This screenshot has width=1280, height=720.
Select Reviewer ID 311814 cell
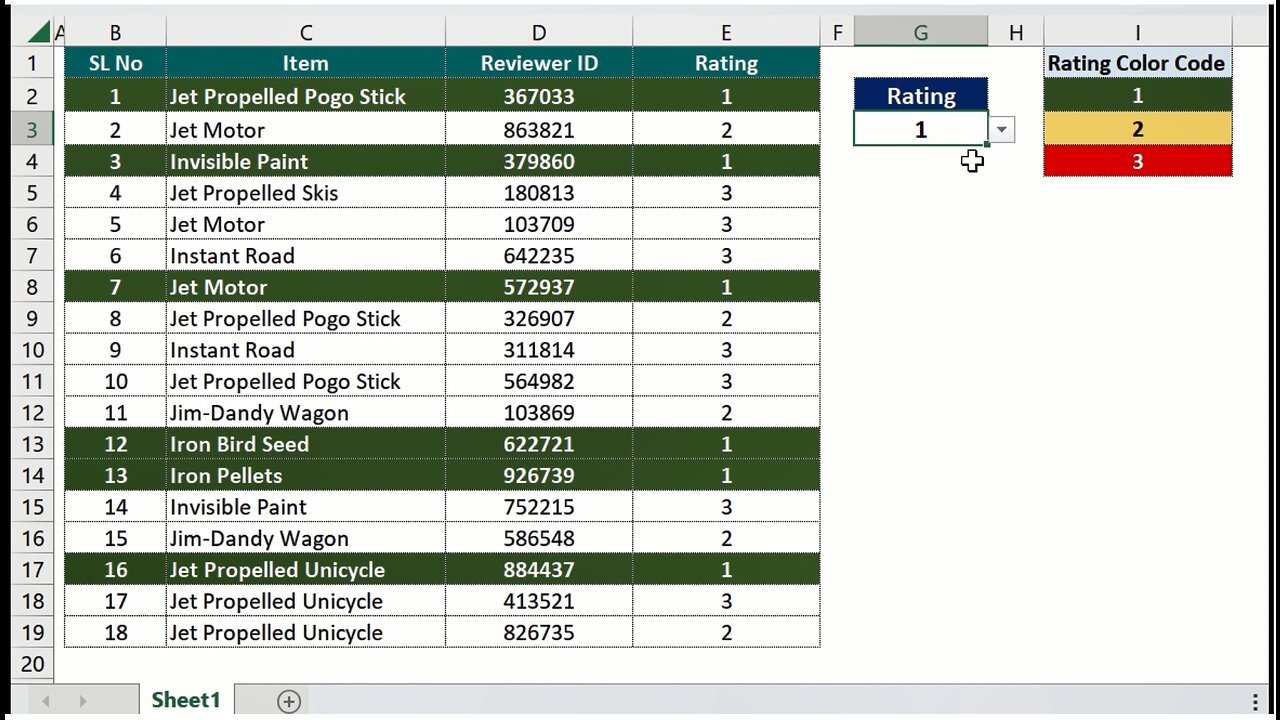point(539,350)
